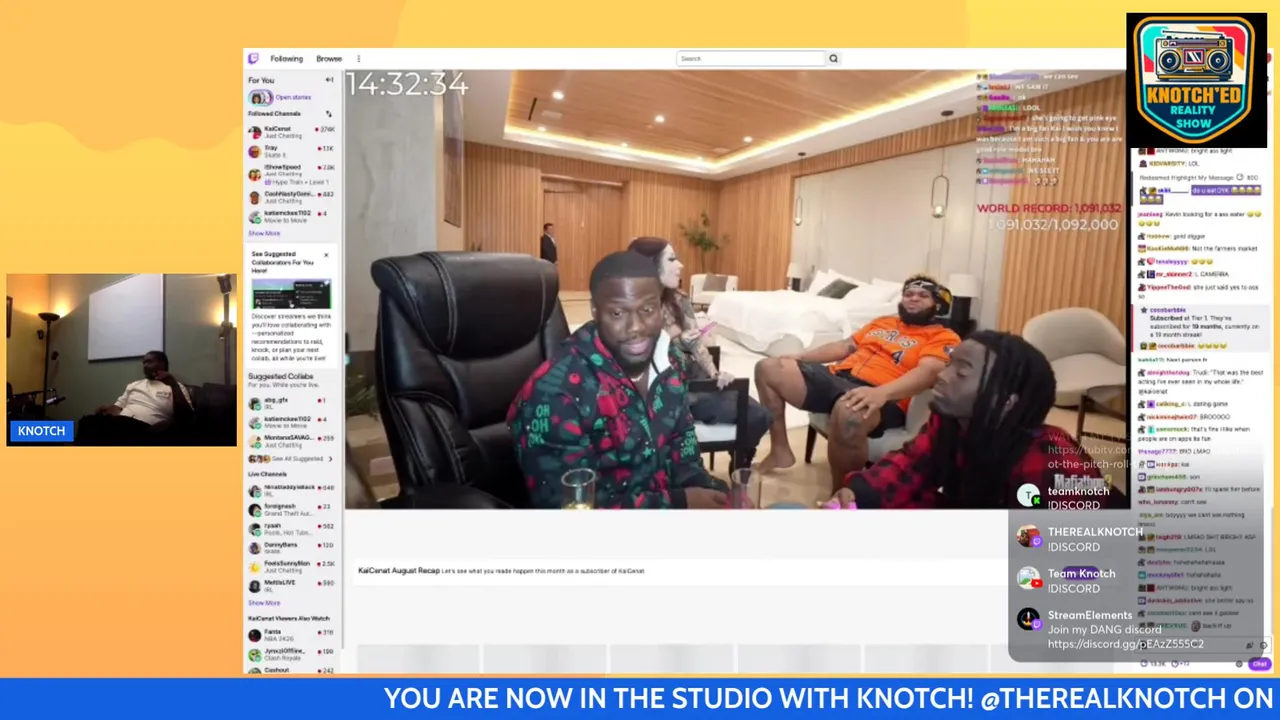Open JynxziOffline Clash Royale channel

[x=291, y=653]
